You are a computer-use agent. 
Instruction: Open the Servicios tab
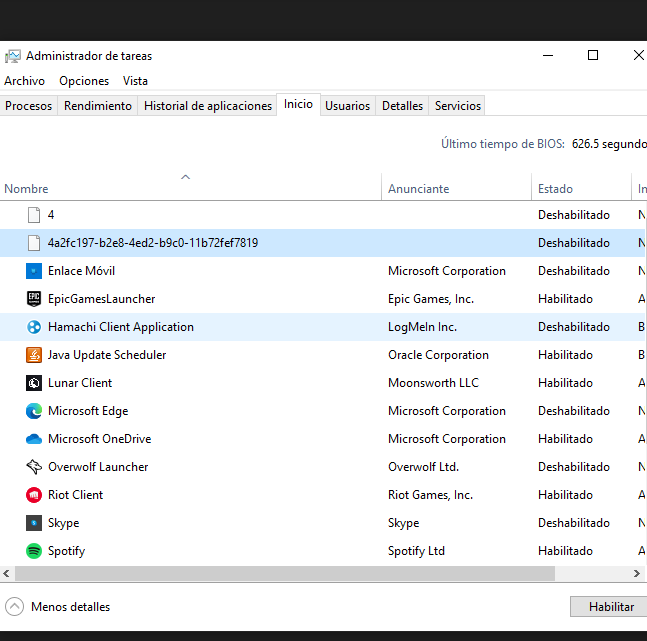458,106
